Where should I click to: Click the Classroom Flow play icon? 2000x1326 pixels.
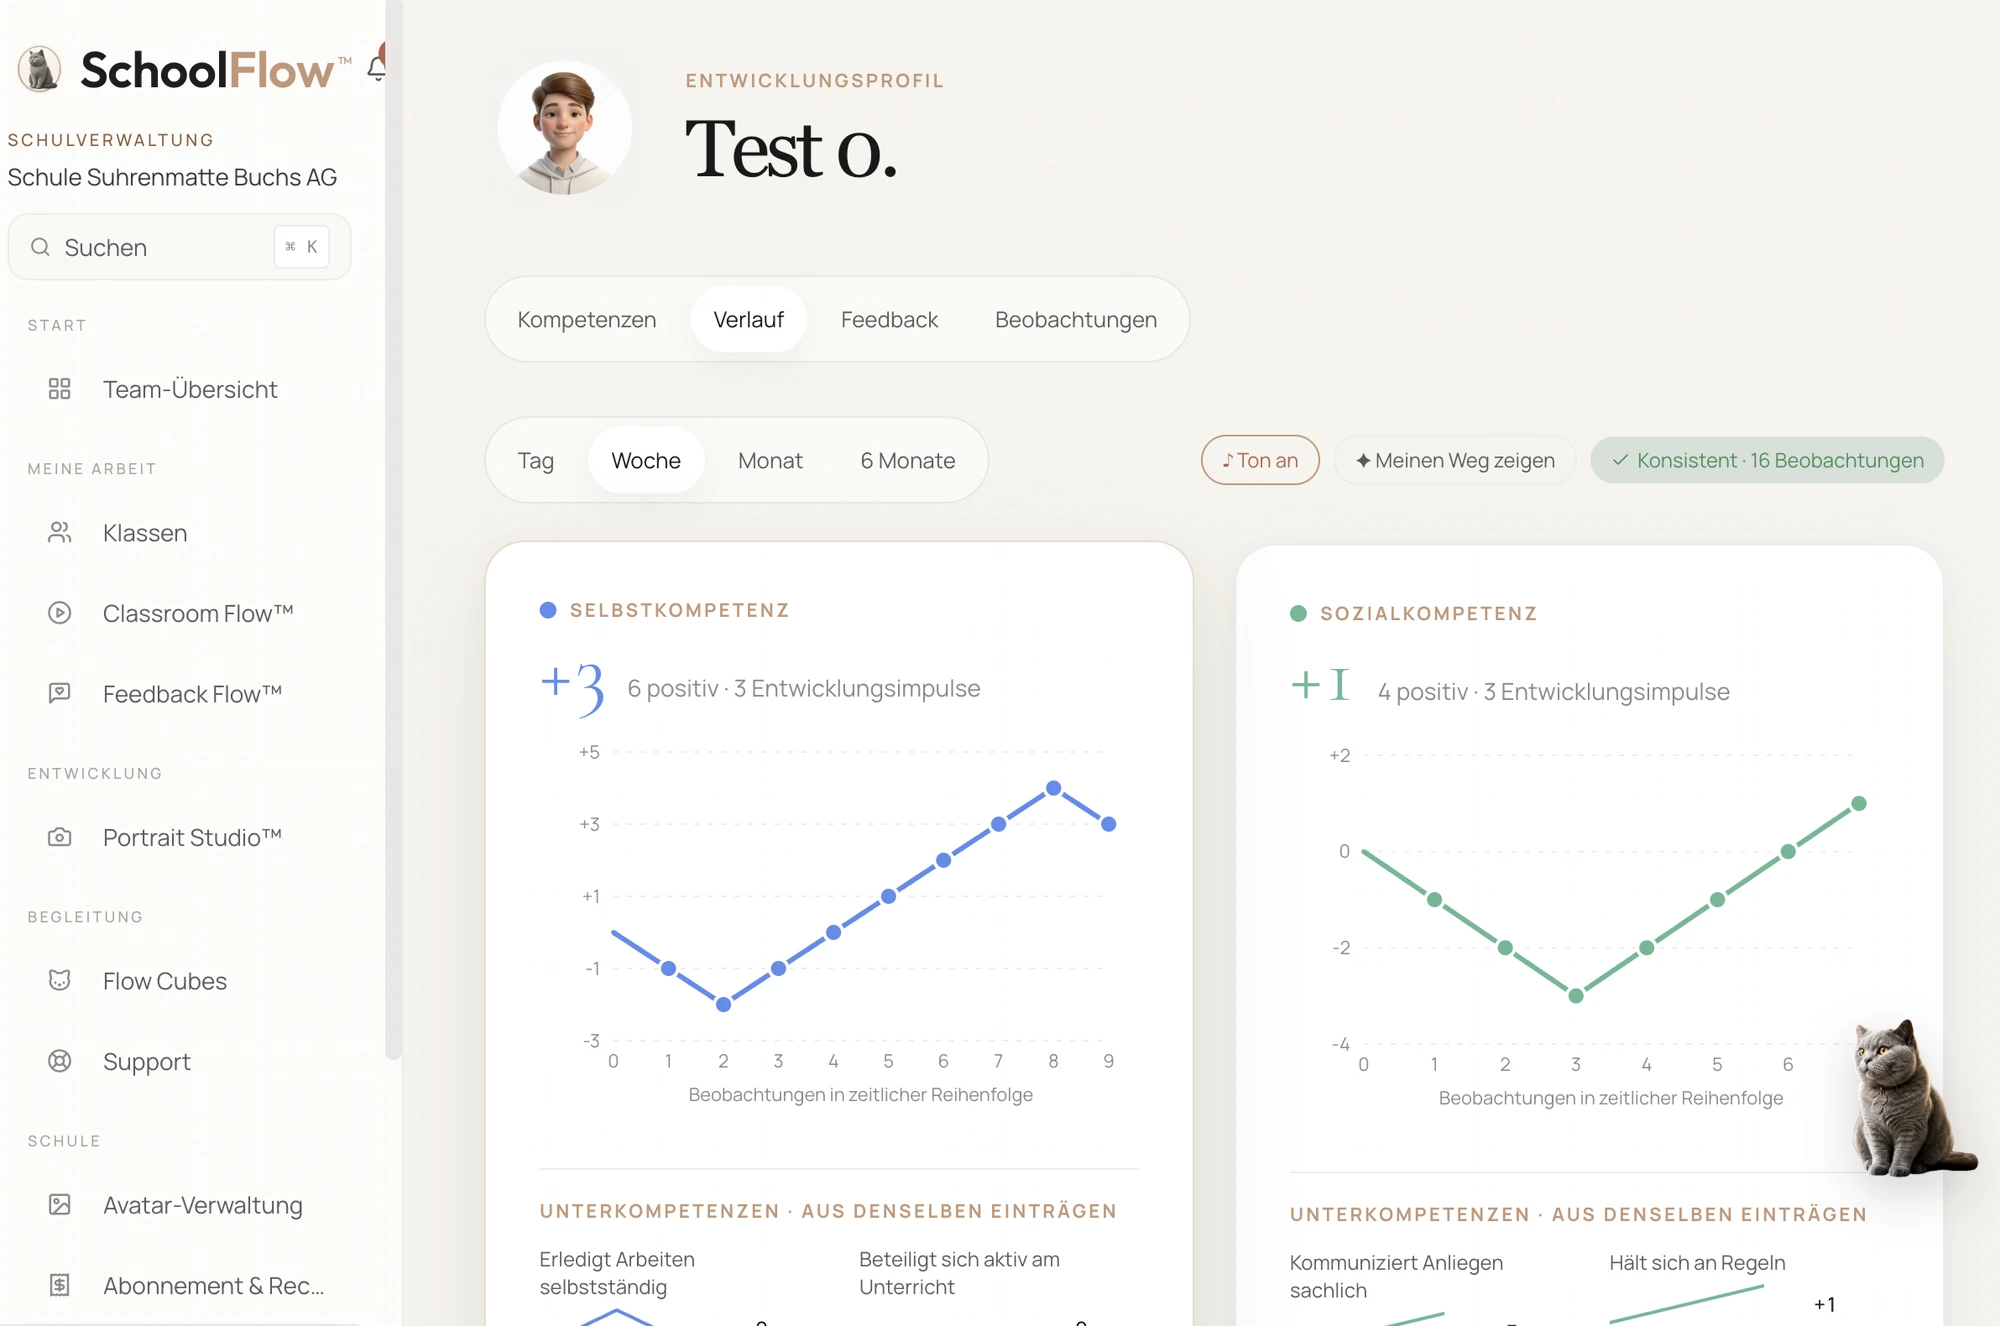point(60,613)
